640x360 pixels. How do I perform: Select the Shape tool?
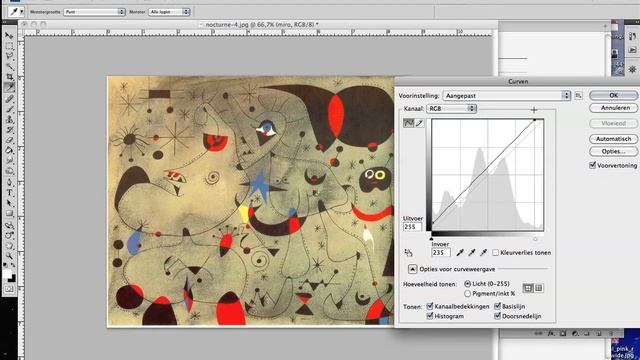point(9,214)
